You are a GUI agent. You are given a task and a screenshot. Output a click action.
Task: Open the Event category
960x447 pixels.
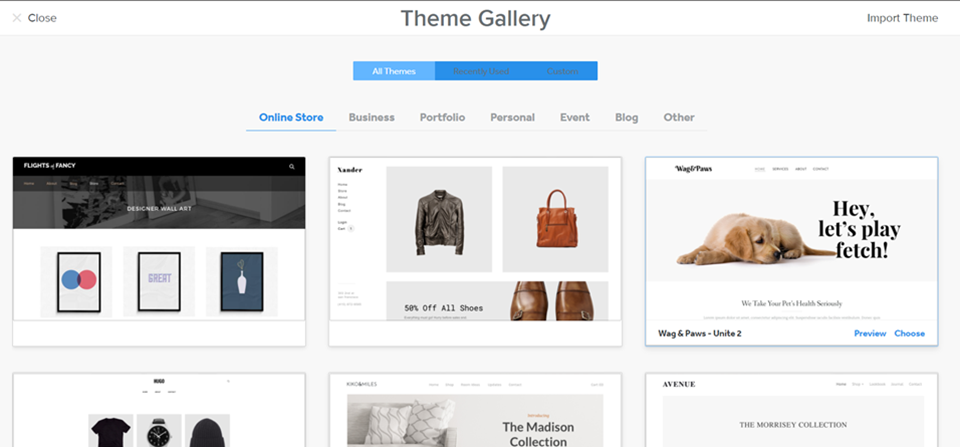[575, 118]
